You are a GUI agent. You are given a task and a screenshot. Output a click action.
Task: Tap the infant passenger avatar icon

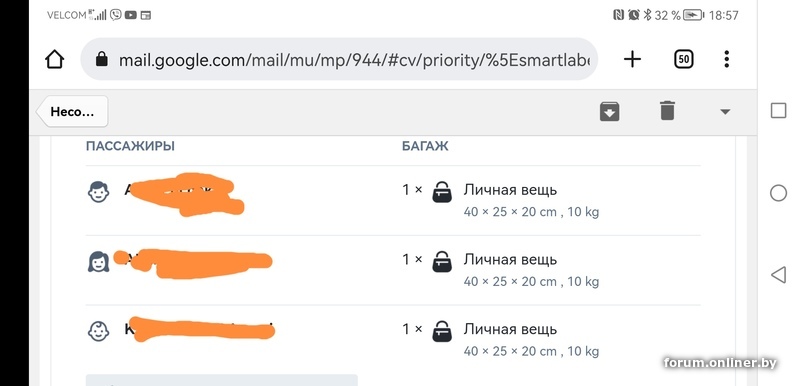click(x=98, y=331)
